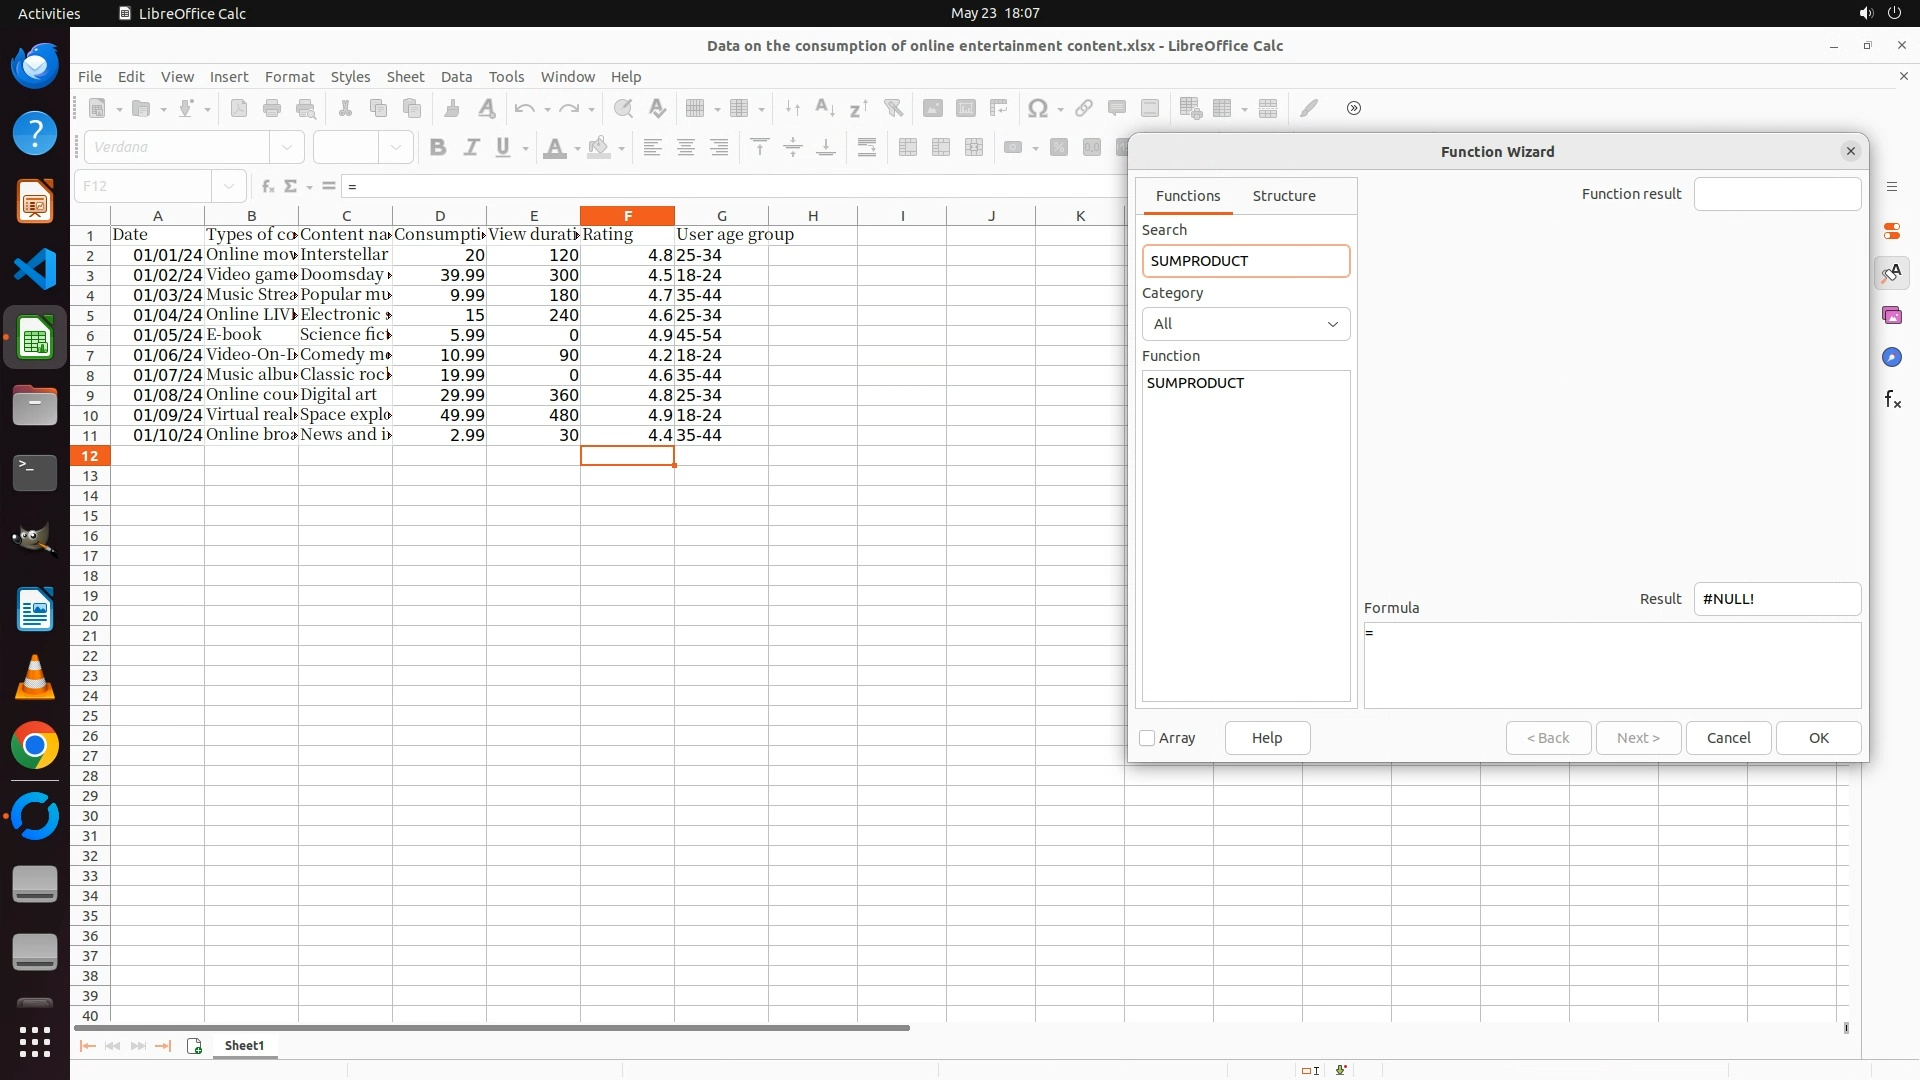Open the Navigator sidebar panel

coord(1891,357)
